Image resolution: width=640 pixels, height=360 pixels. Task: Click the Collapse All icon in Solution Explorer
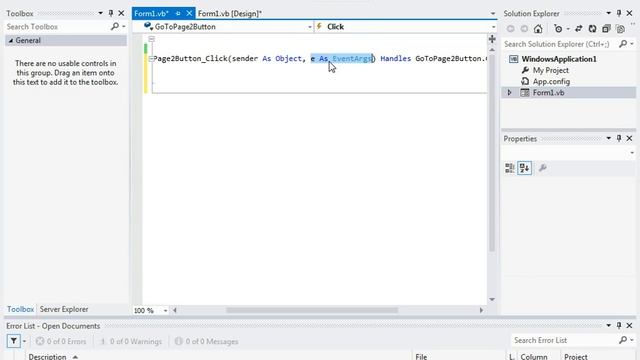(606, 29)
